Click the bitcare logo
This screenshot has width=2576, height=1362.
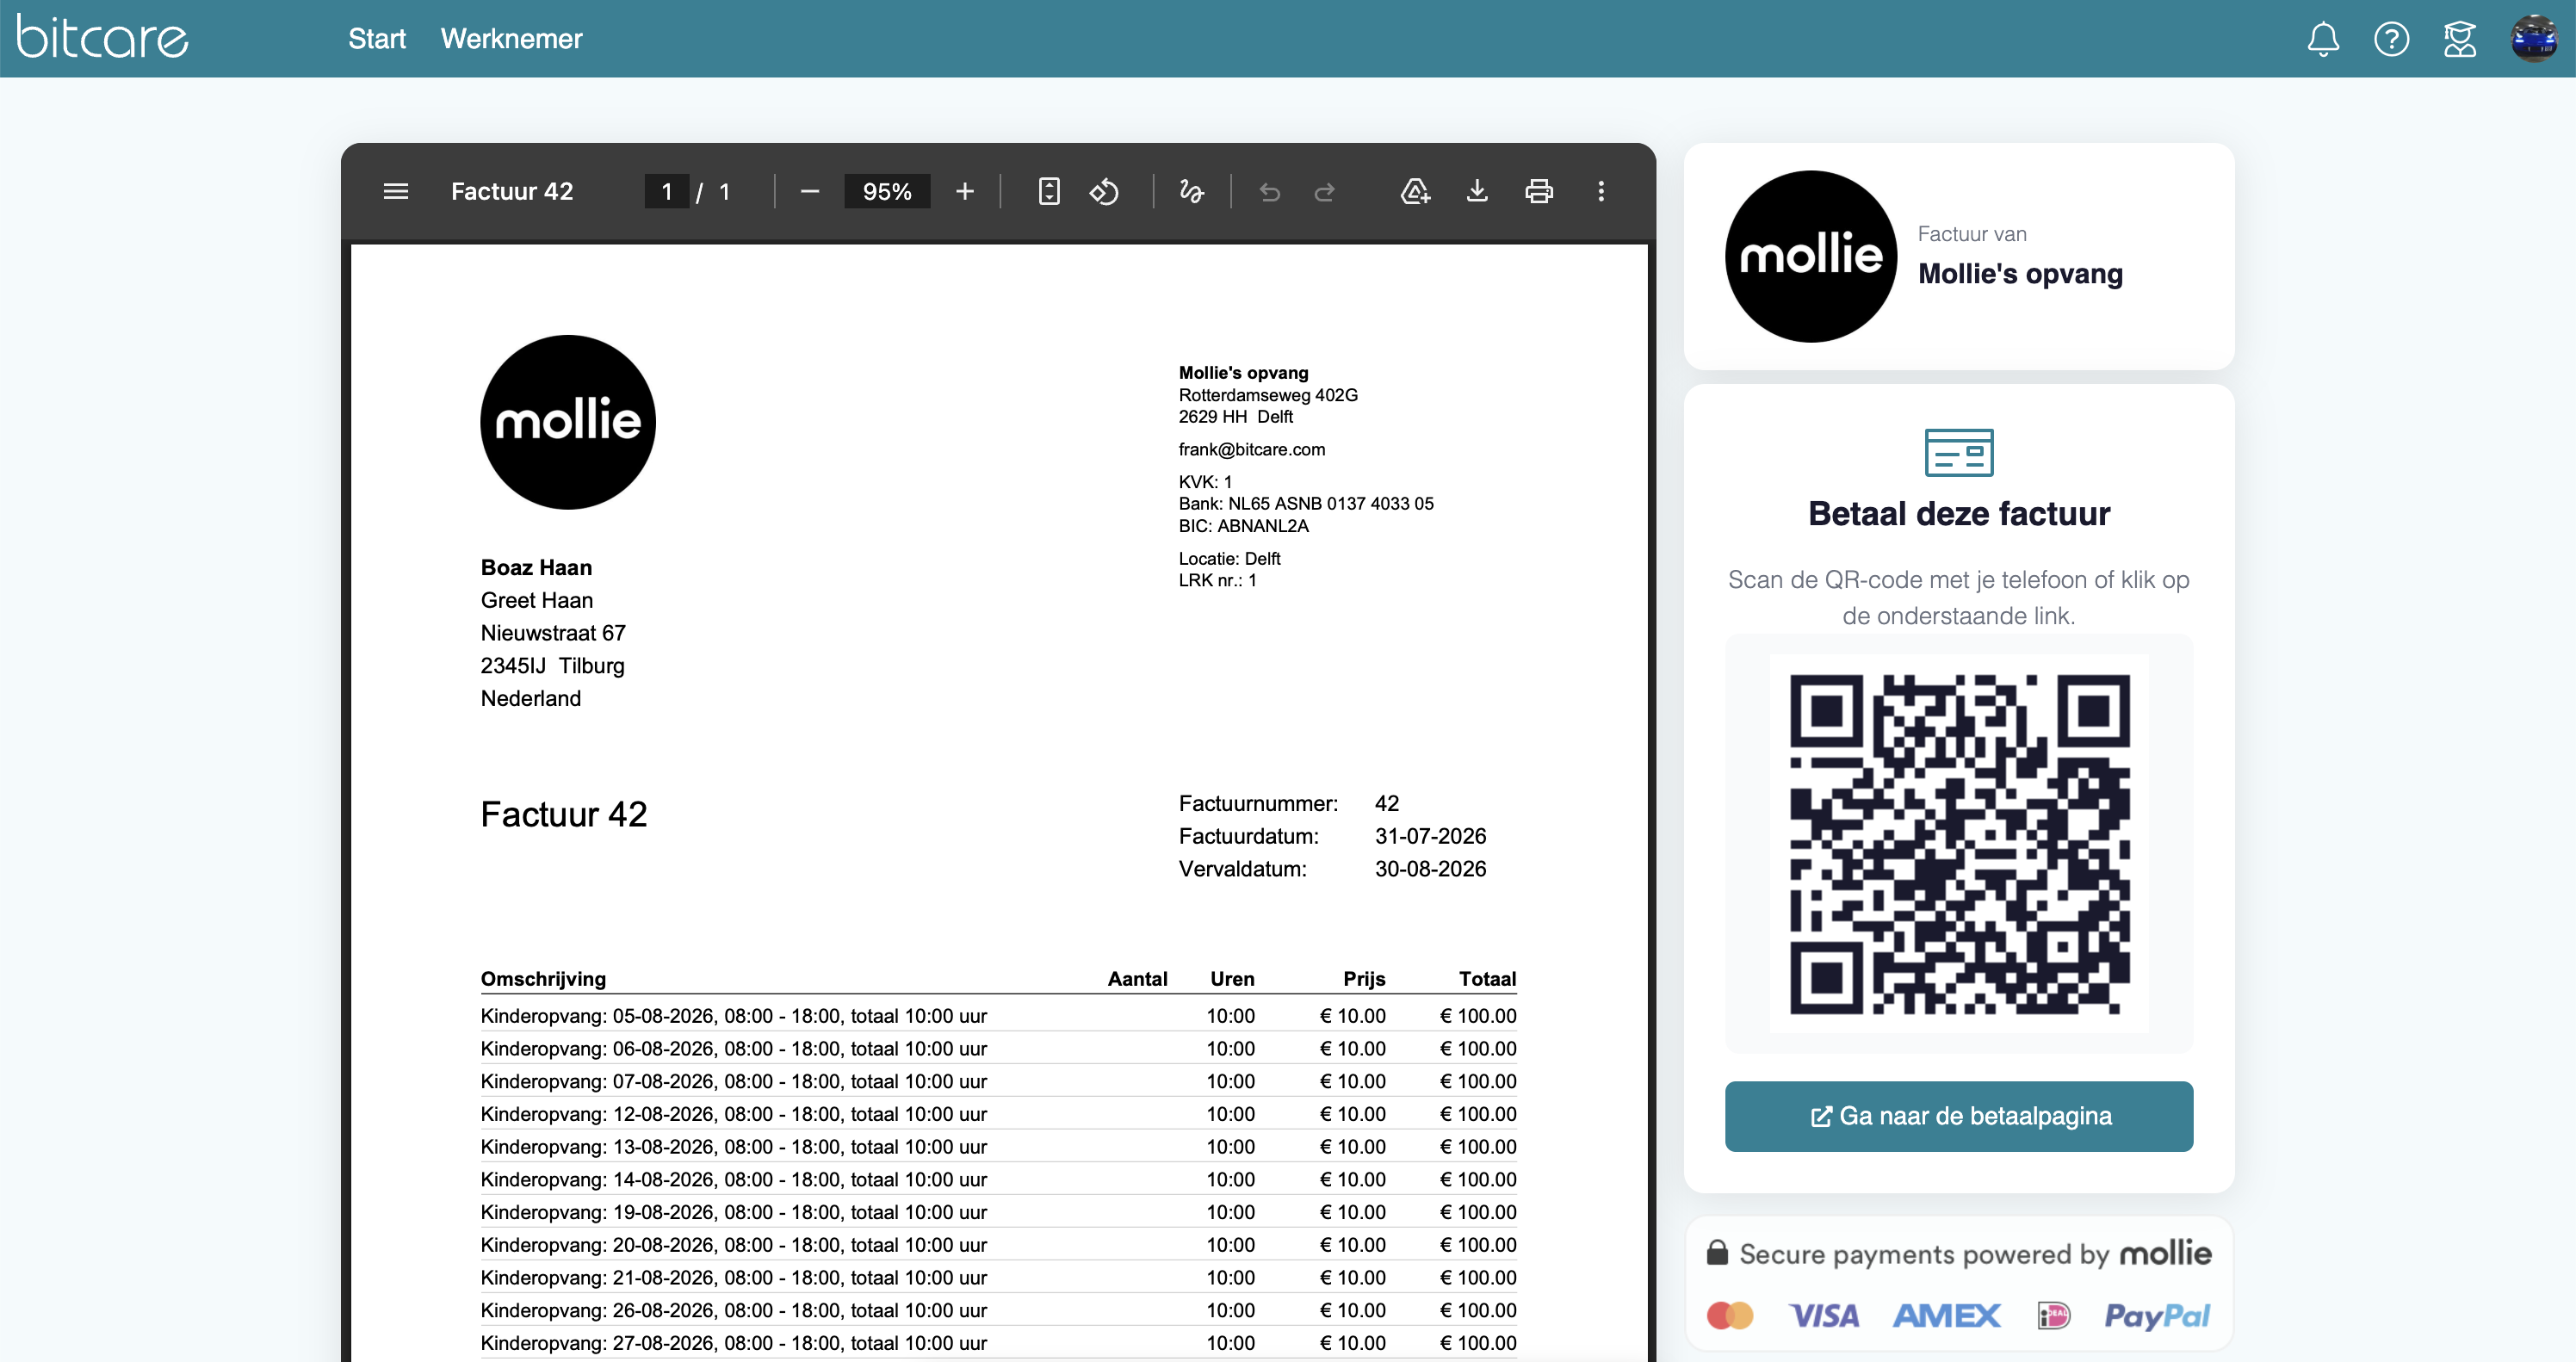(x=102, y=38)
